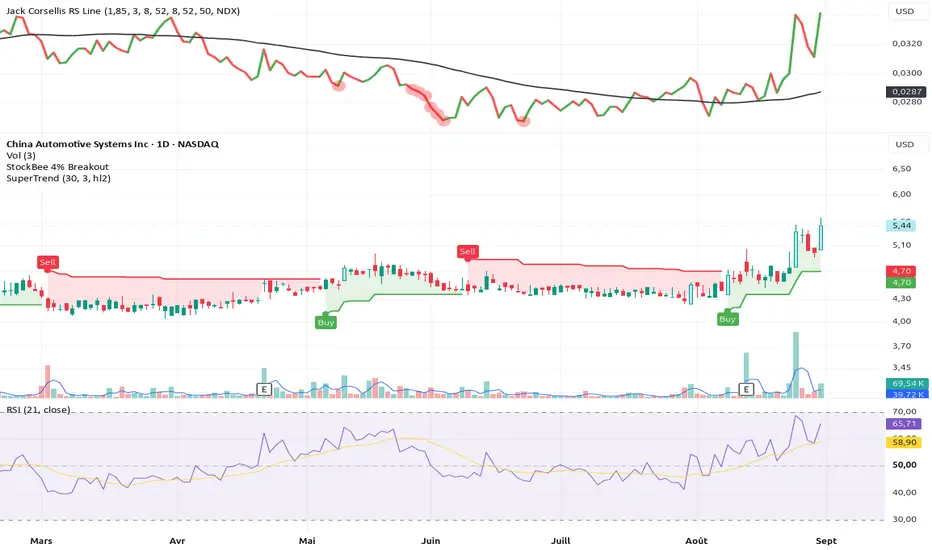The height and width of the screenshot is (550, 932).
Task: Select the SuperTrend (30, 3, hl2) legend
Action: 58,178
